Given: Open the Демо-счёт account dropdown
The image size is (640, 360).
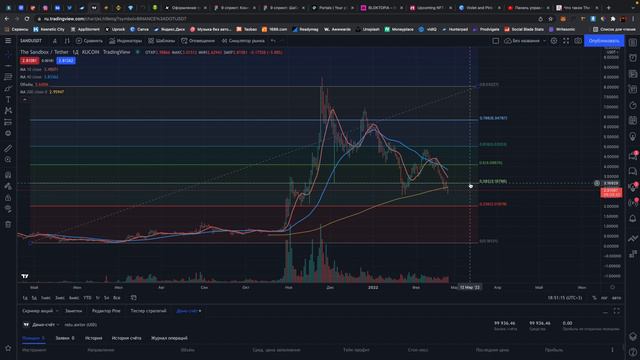Looking at the screenshot, I should [x=42, y=325].
